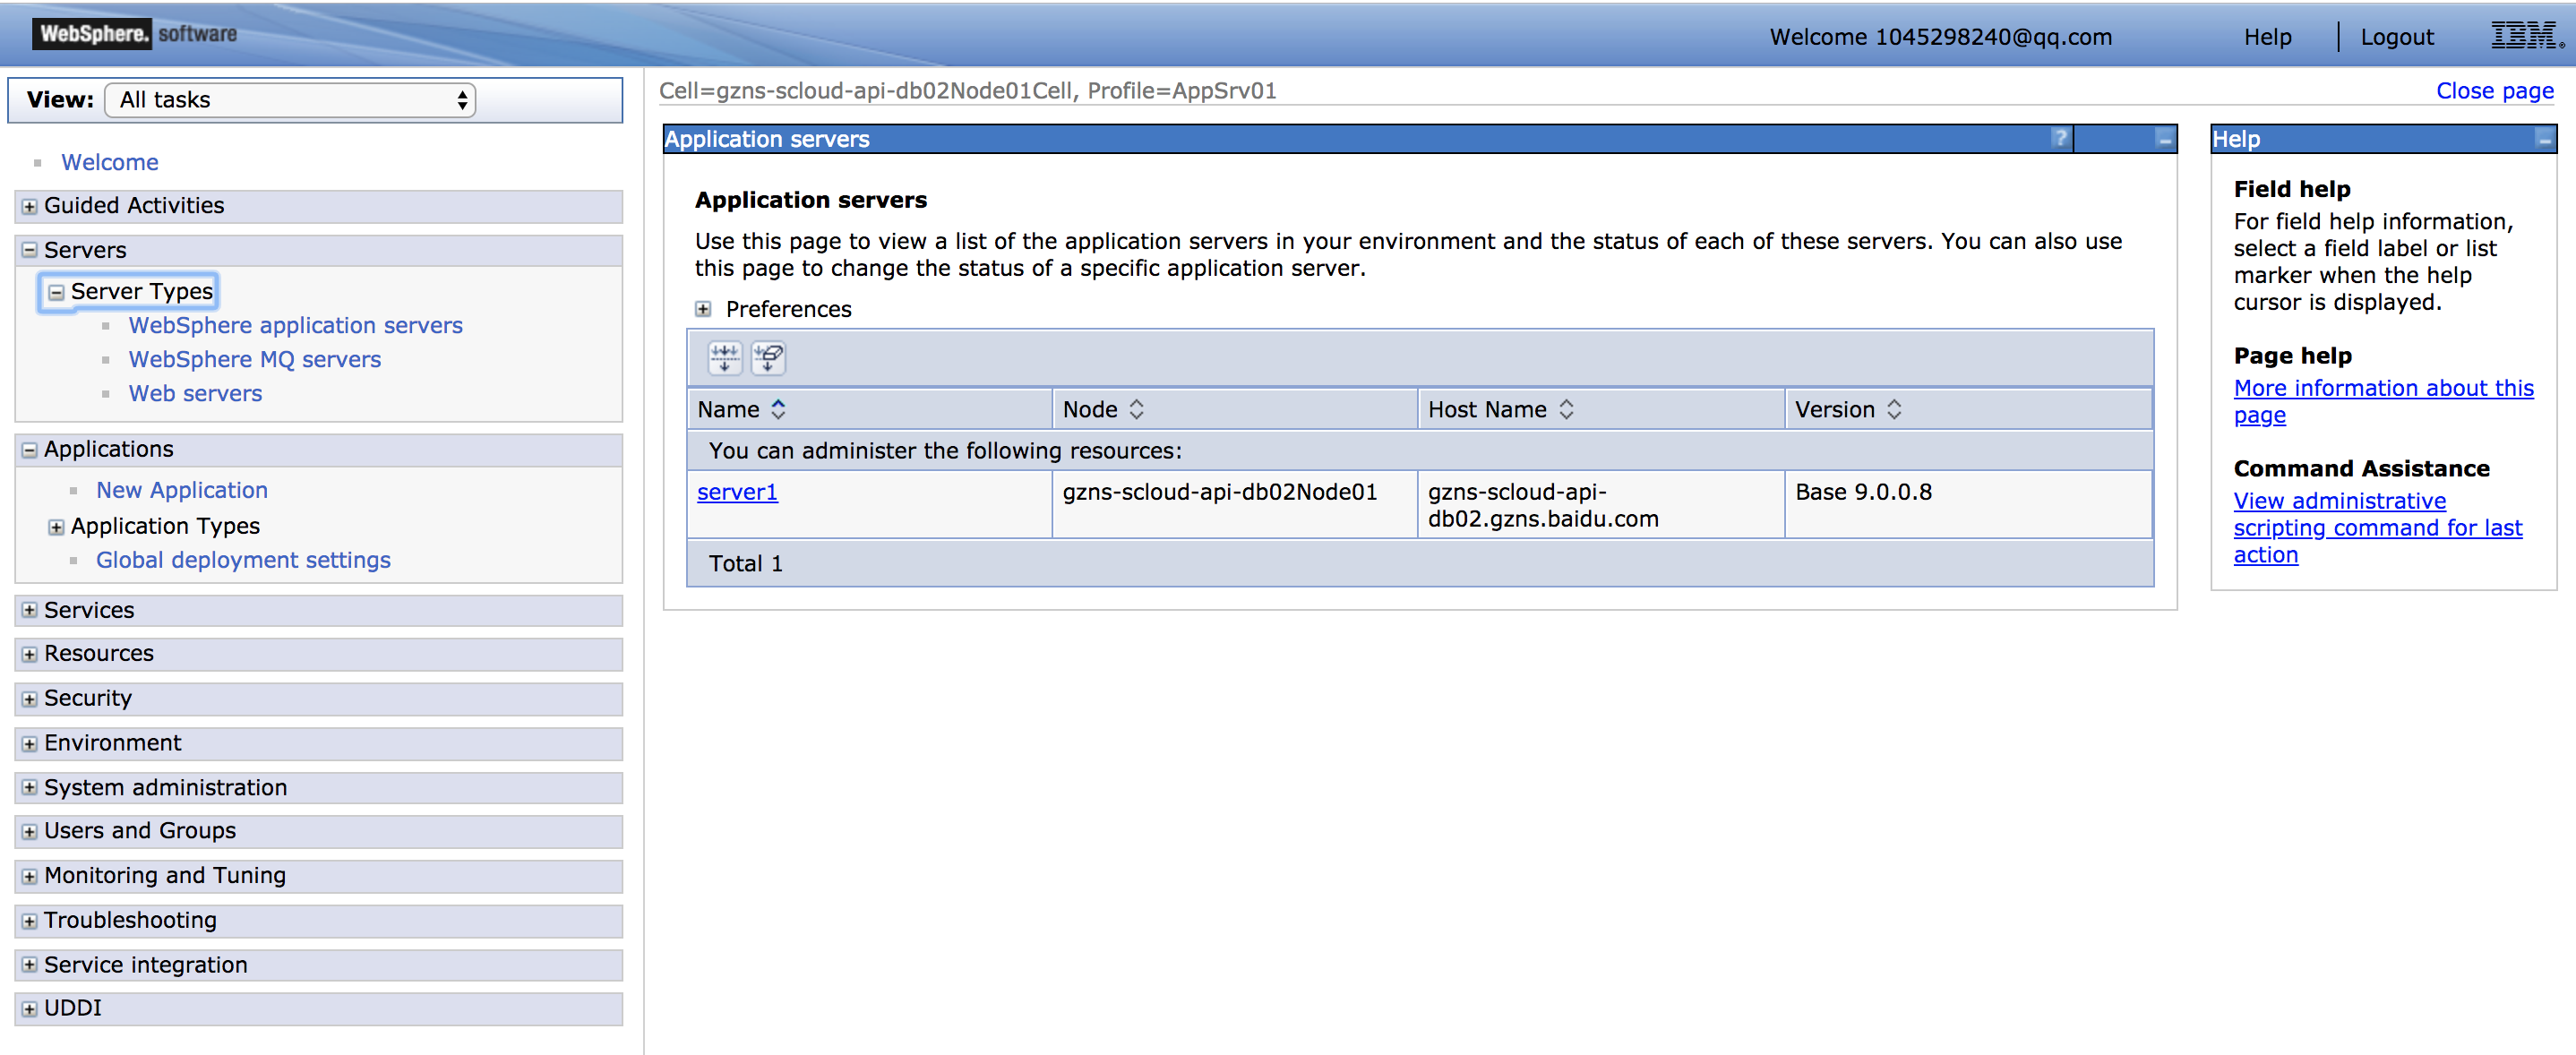Select All tasks from View dropdown
This screenshot has width=2576, height=1055.
coord(288,100)
